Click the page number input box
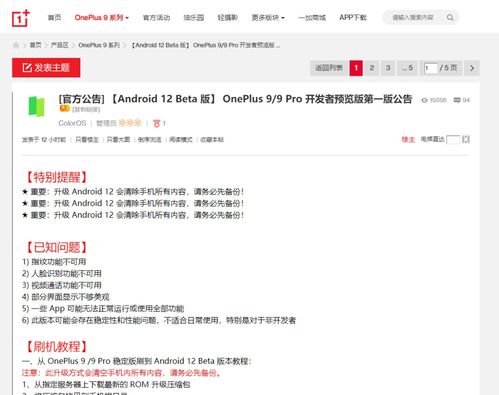This screenshot has height=395, width=499. tap(430, 68)
